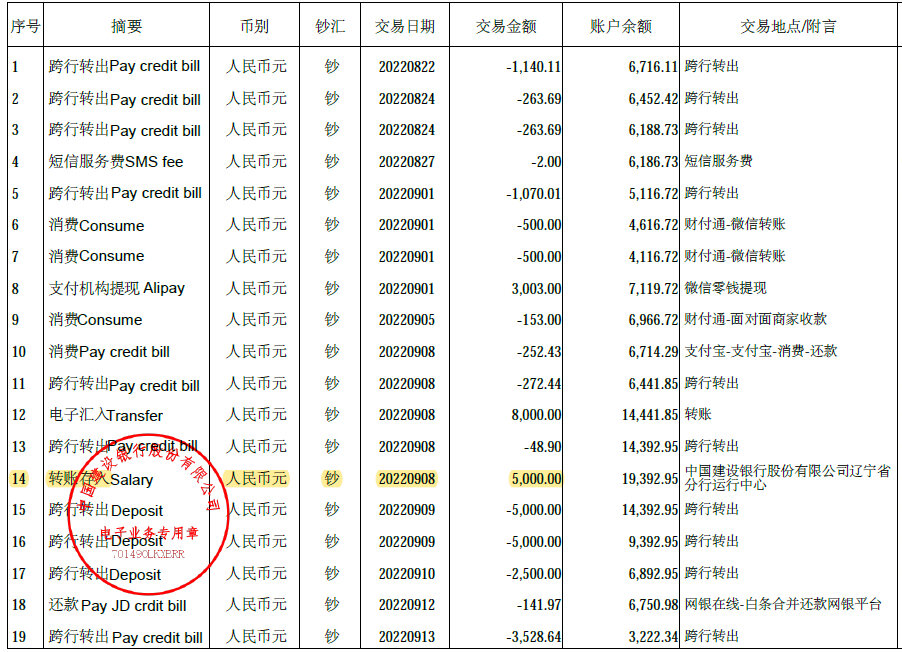The image size is (902, 652).
Task: Click the 支付机构提现 Alipay summary cell
Action: (x=117, y=288)
